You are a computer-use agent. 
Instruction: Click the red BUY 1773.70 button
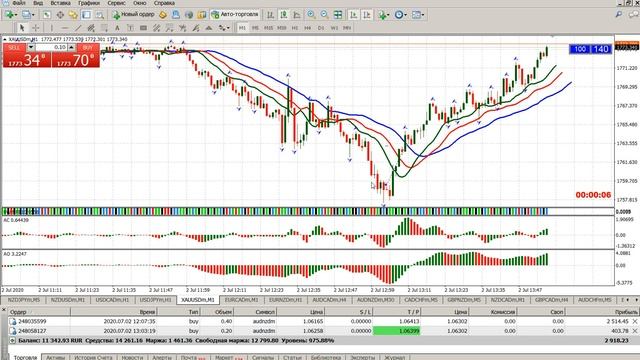(76, 60)
